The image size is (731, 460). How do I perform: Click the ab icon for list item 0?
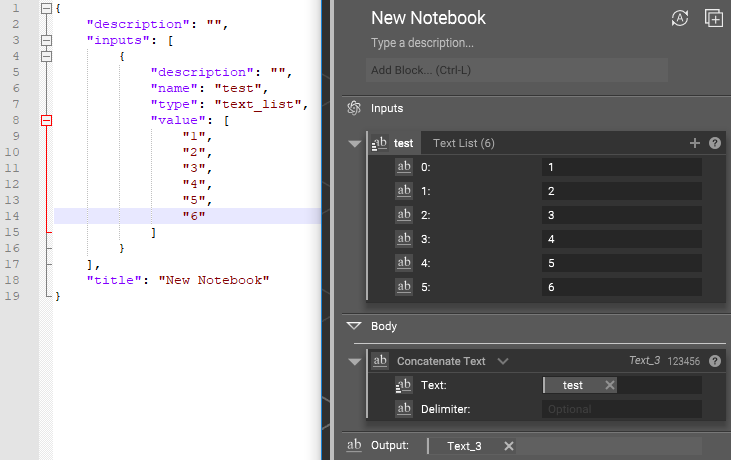tap(404, 167)
